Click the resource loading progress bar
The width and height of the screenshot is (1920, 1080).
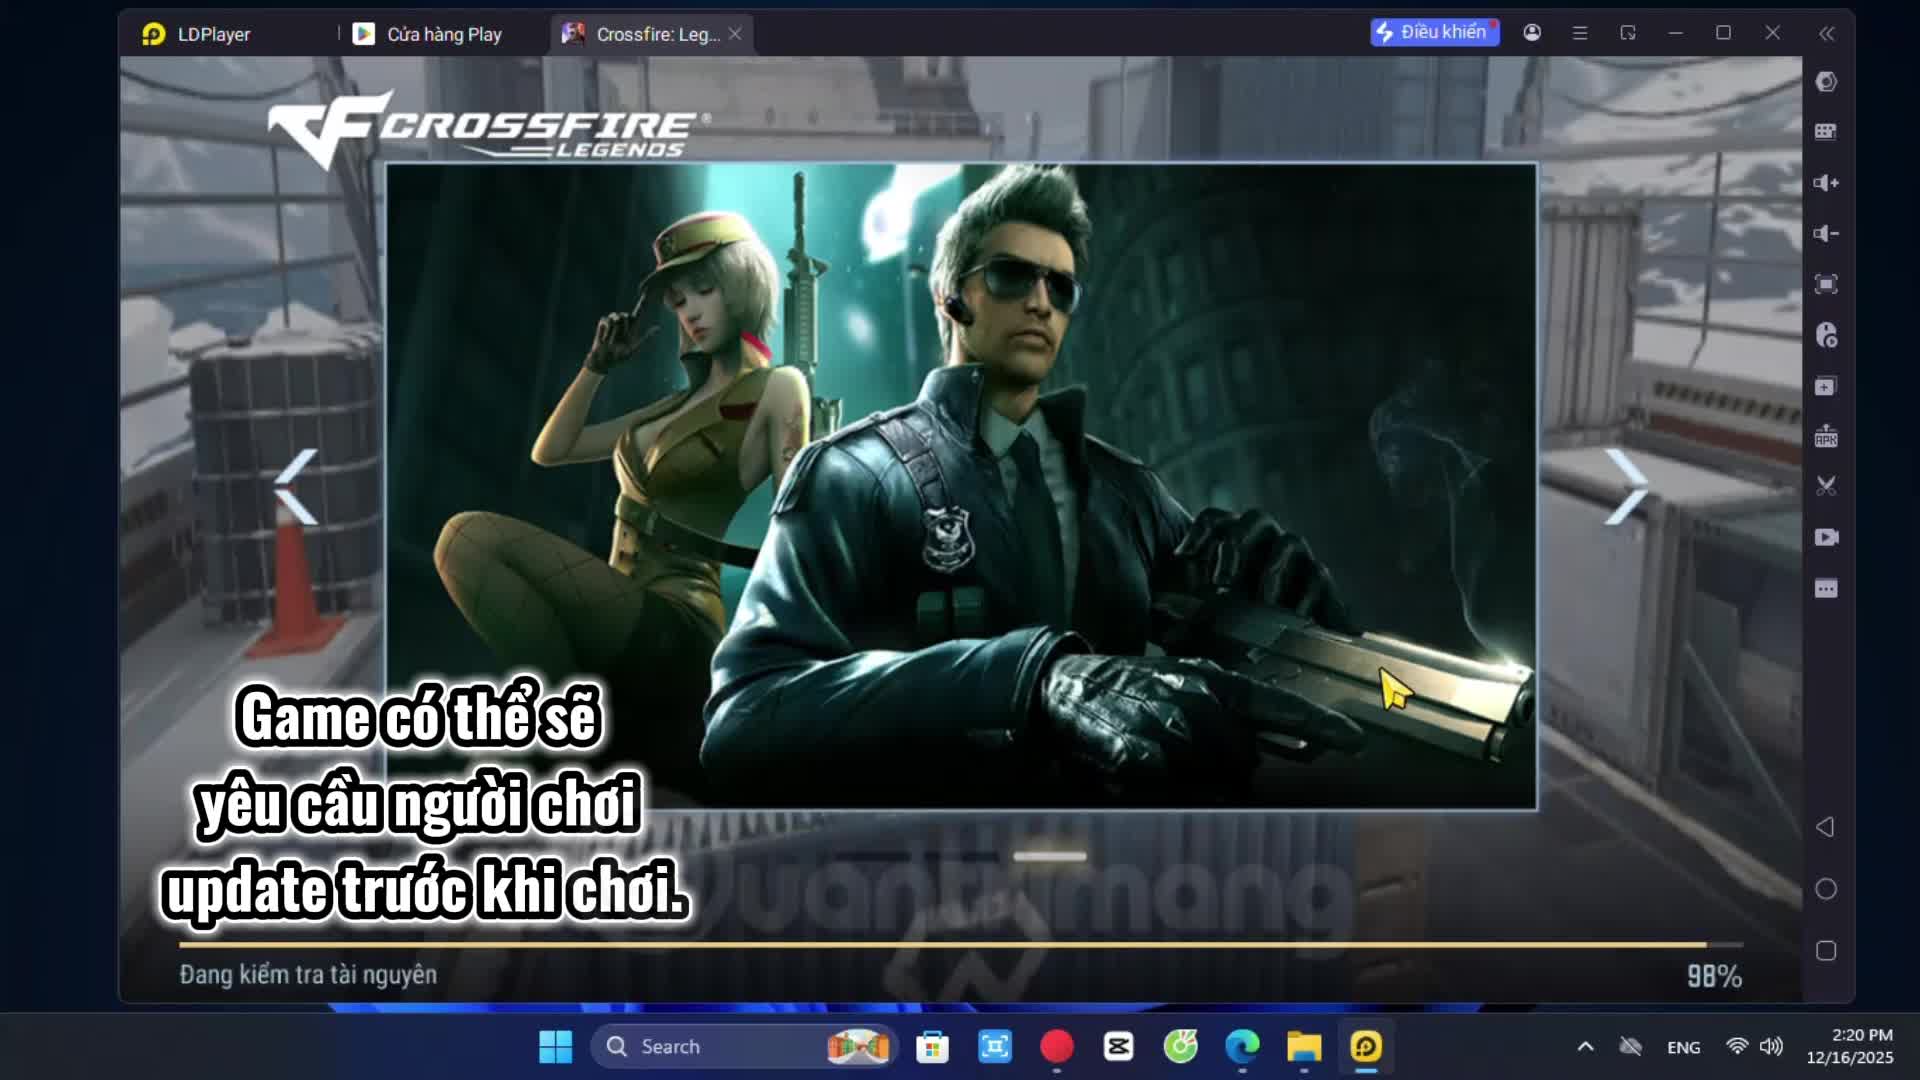point(961,944)
